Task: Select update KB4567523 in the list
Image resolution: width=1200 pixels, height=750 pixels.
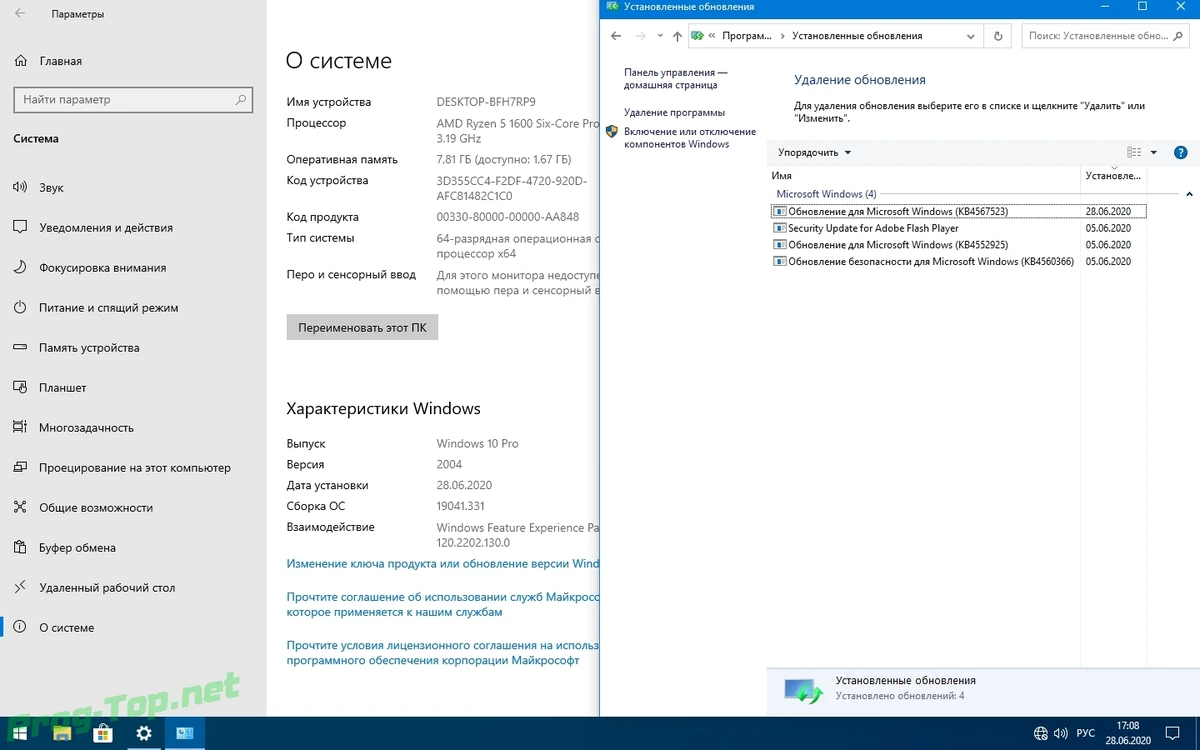Action: tap(958, 212)
